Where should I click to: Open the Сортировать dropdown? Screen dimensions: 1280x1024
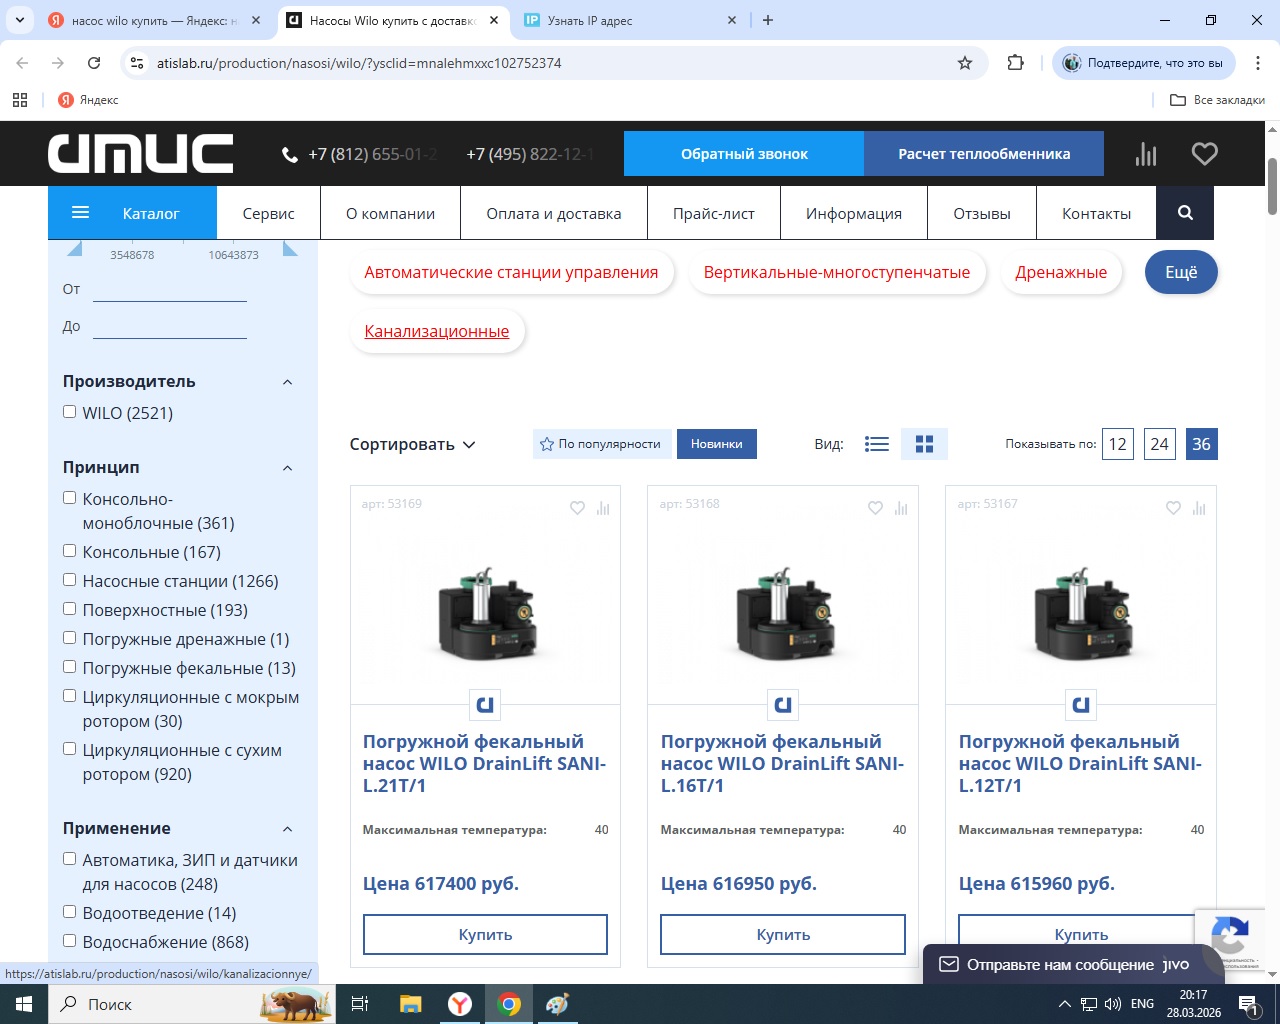412,444
